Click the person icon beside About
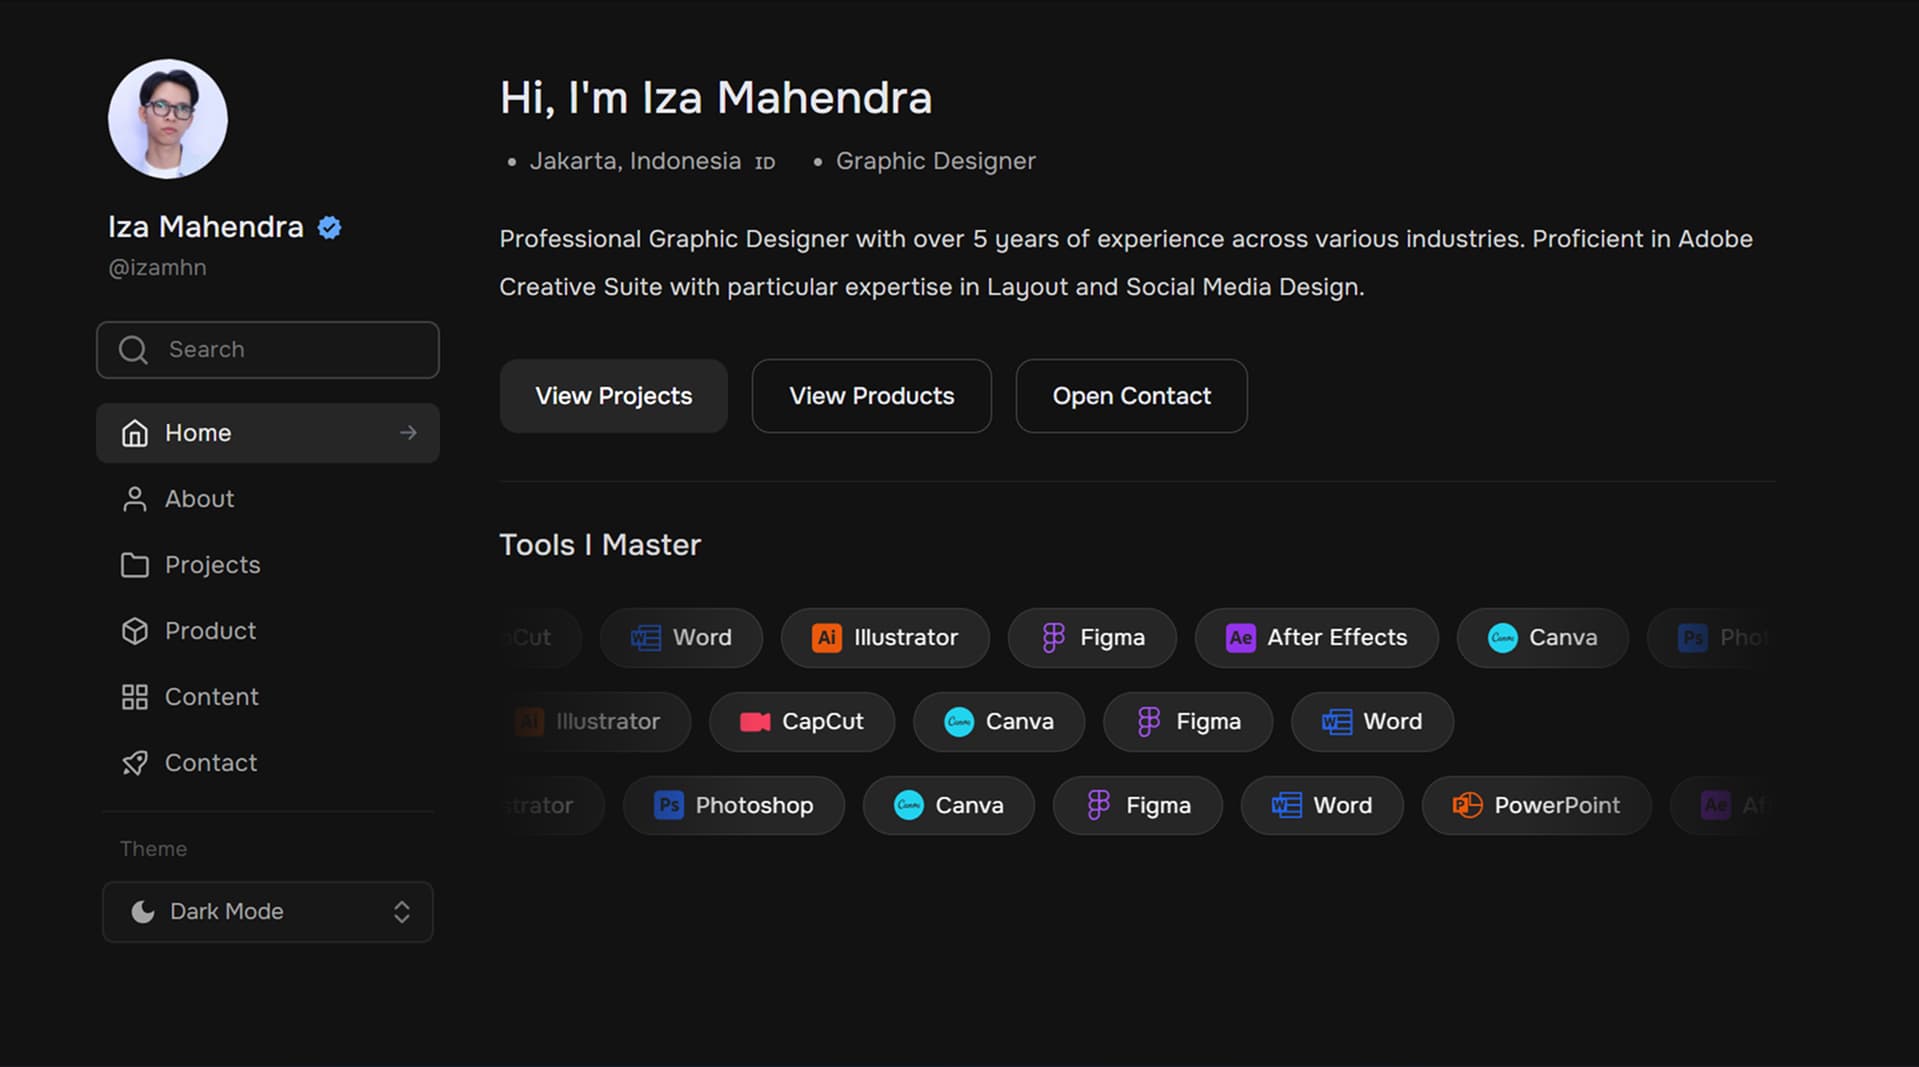 [135, 499]
